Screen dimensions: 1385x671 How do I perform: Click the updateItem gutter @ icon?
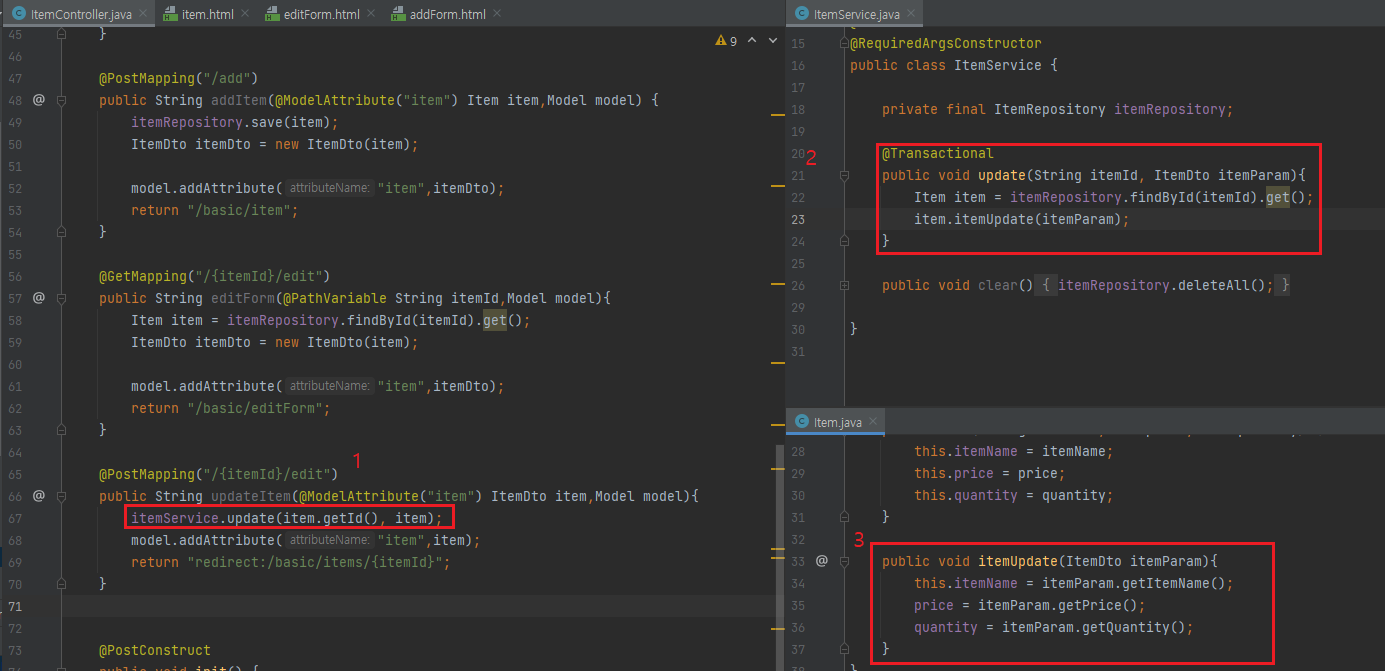39,496
